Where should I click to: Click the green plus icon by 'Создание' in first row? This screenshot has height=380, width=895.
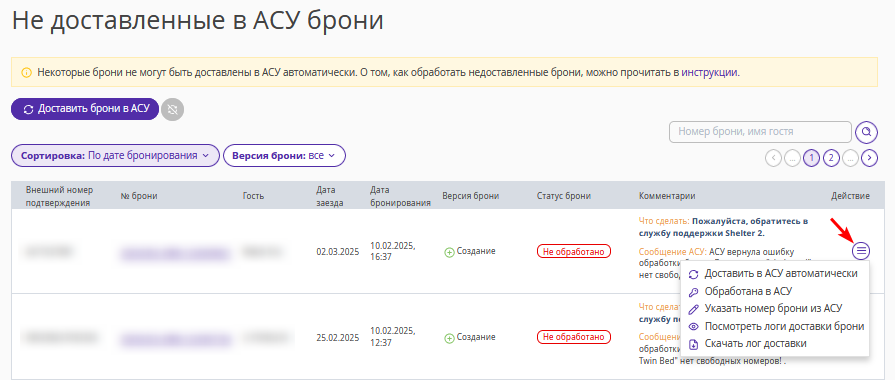(x=449, y=252)
